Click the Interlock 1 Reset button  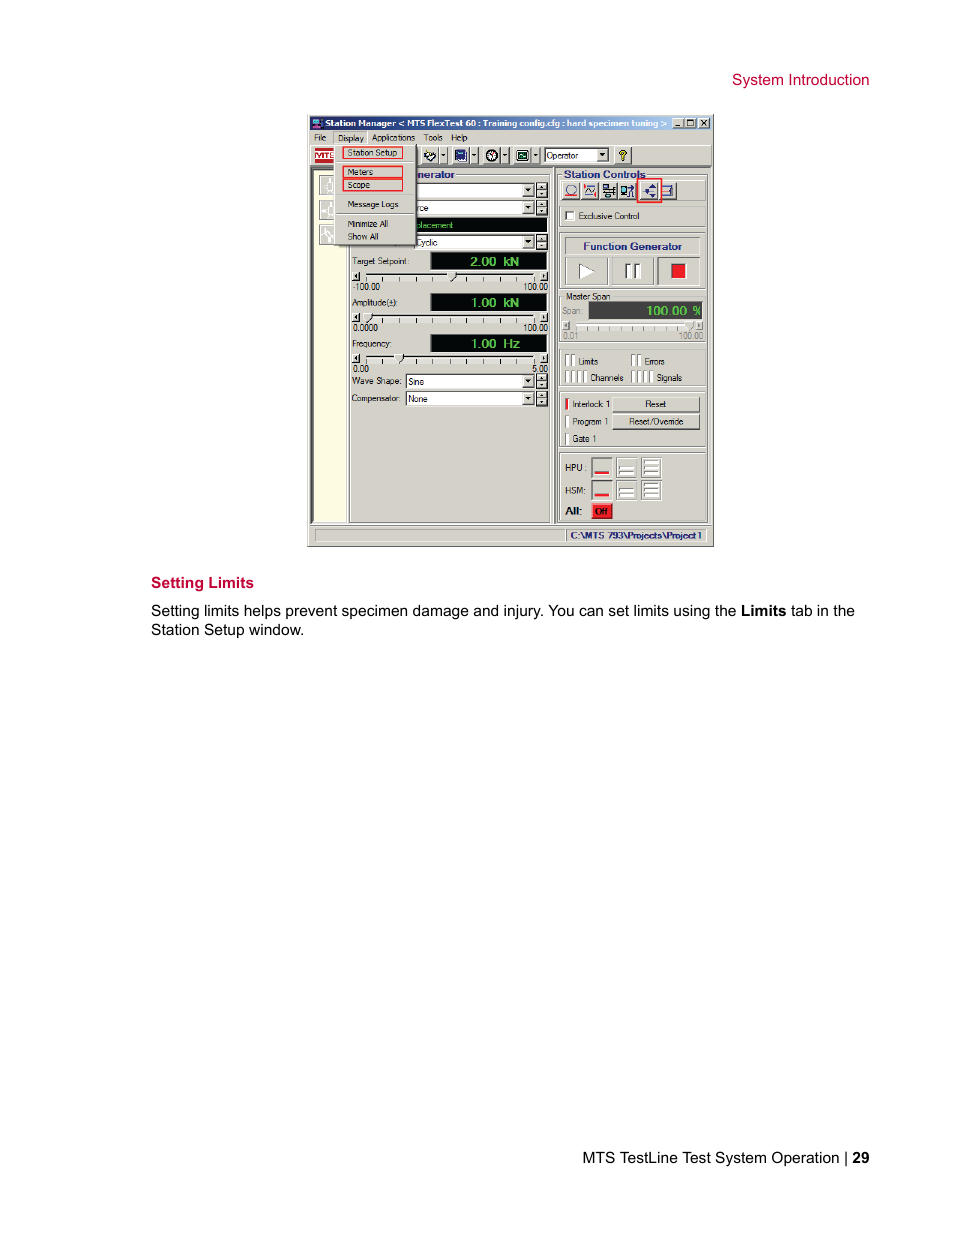[655, 404]
